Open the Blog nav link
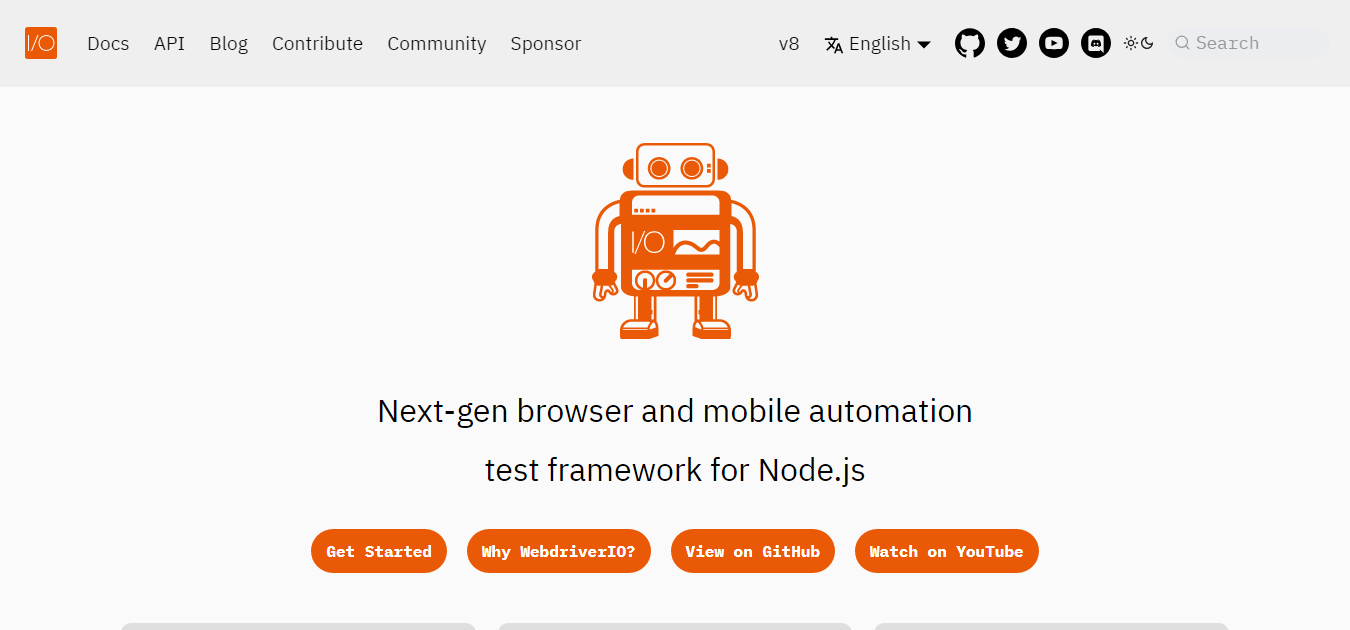The width and height of the screenshot is (1350, 630). (x=229, y=44)
